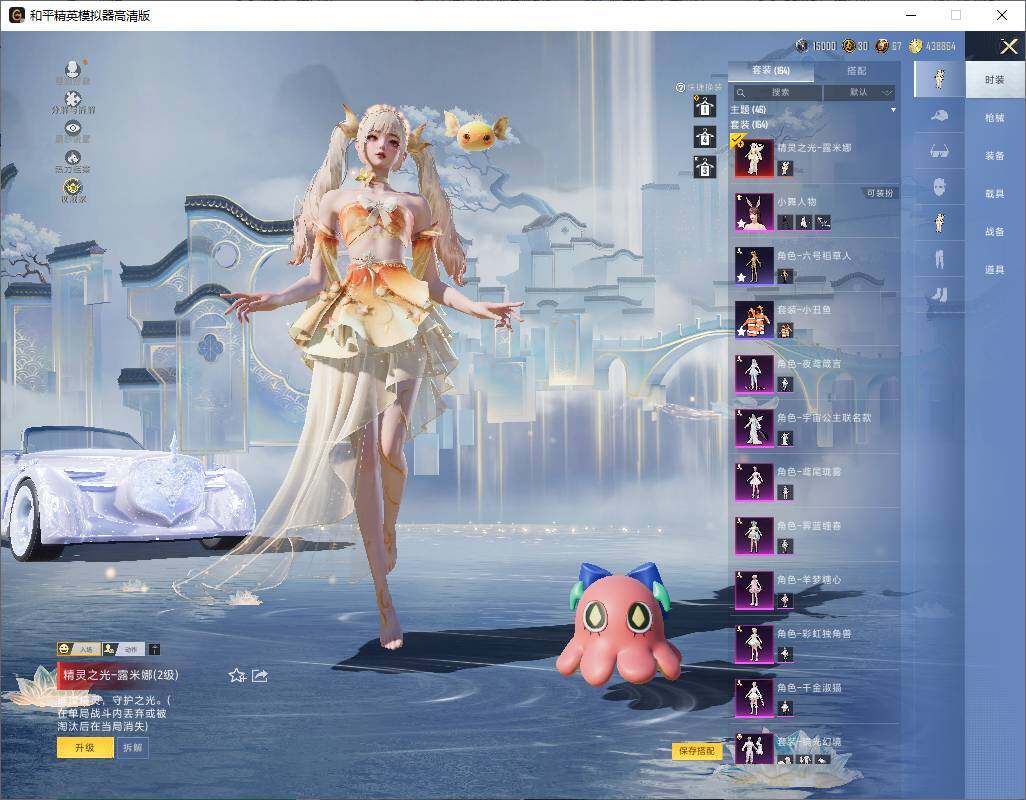This screenshot has width=1026, height=800.
Task: Select quick outfit hanger slot 1
Action: (705, 107)
